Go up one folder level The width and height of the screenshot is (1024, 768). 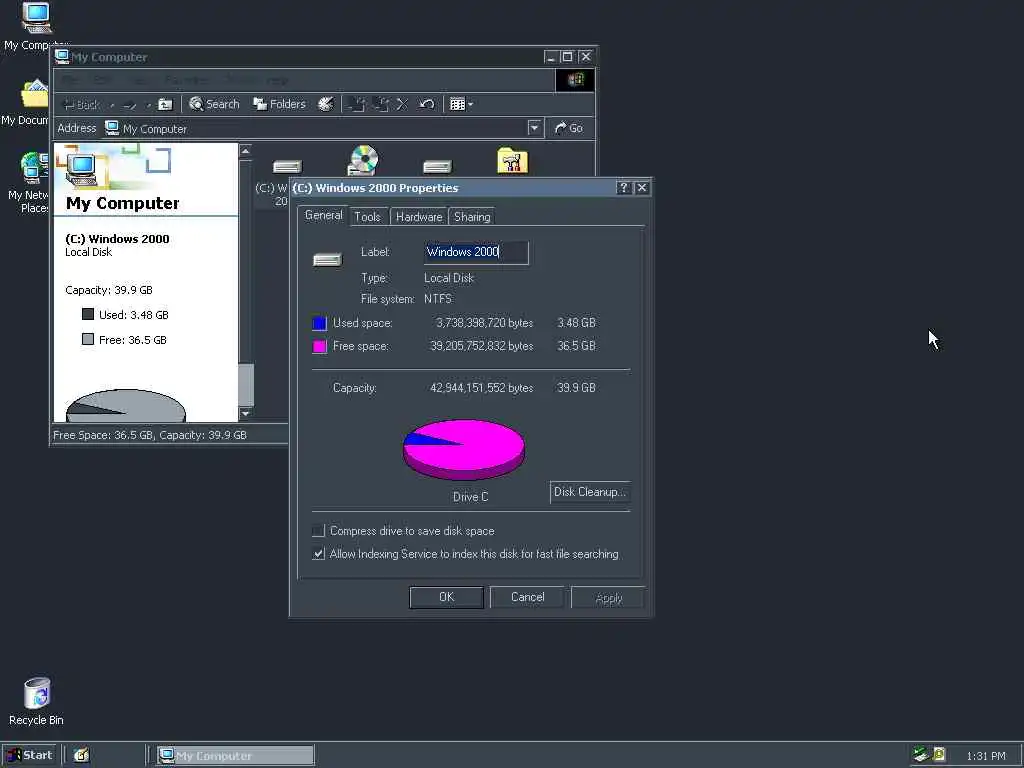165,104
